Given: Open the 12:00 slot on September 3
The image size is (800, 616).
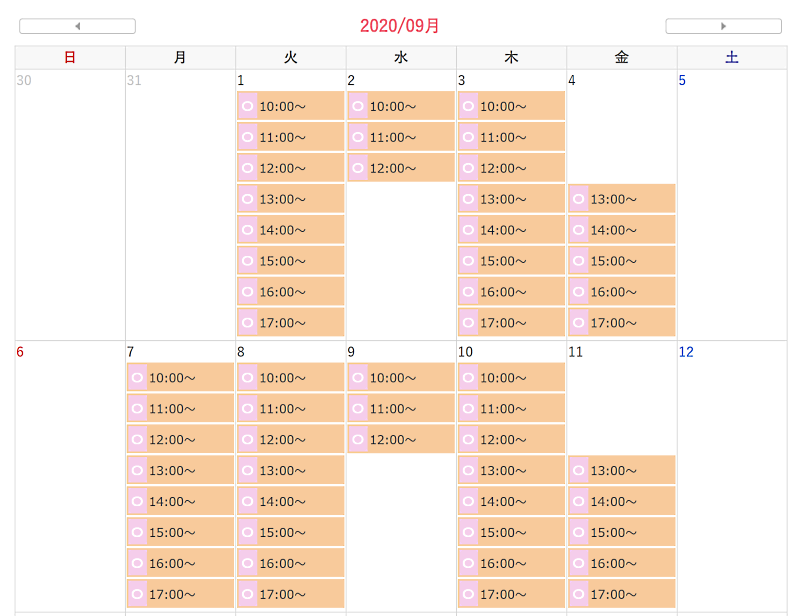Looking at the screenshot, I should [x=511, y=168].
